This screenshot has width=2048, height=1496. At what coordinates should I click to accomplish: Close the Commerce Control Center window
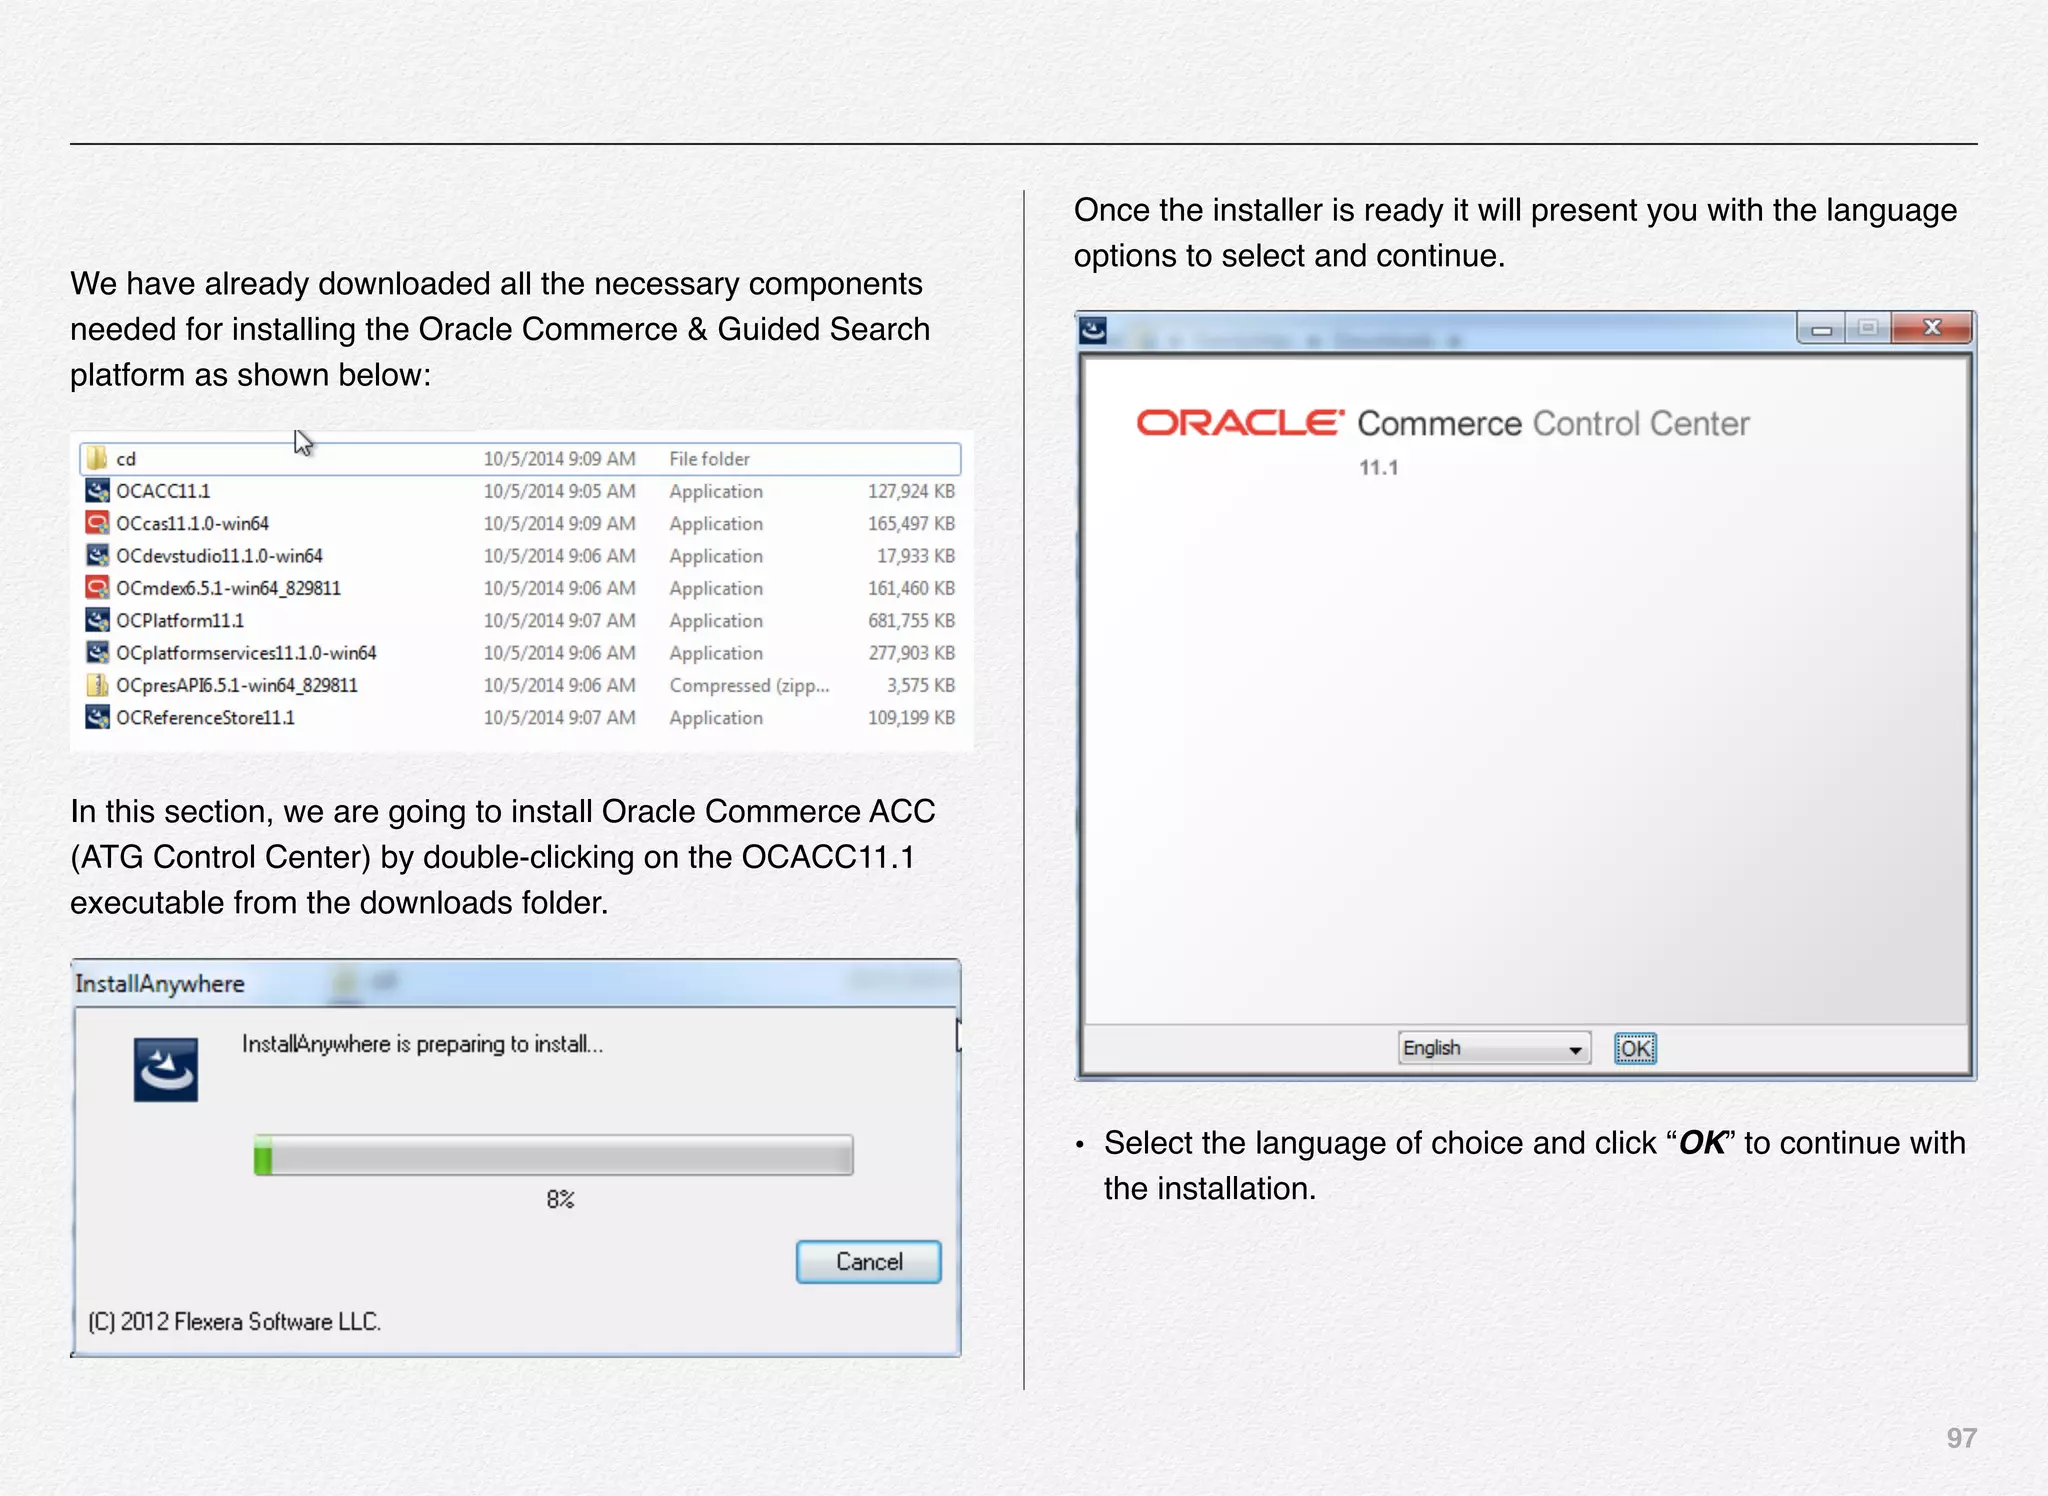click(1932, 328)
